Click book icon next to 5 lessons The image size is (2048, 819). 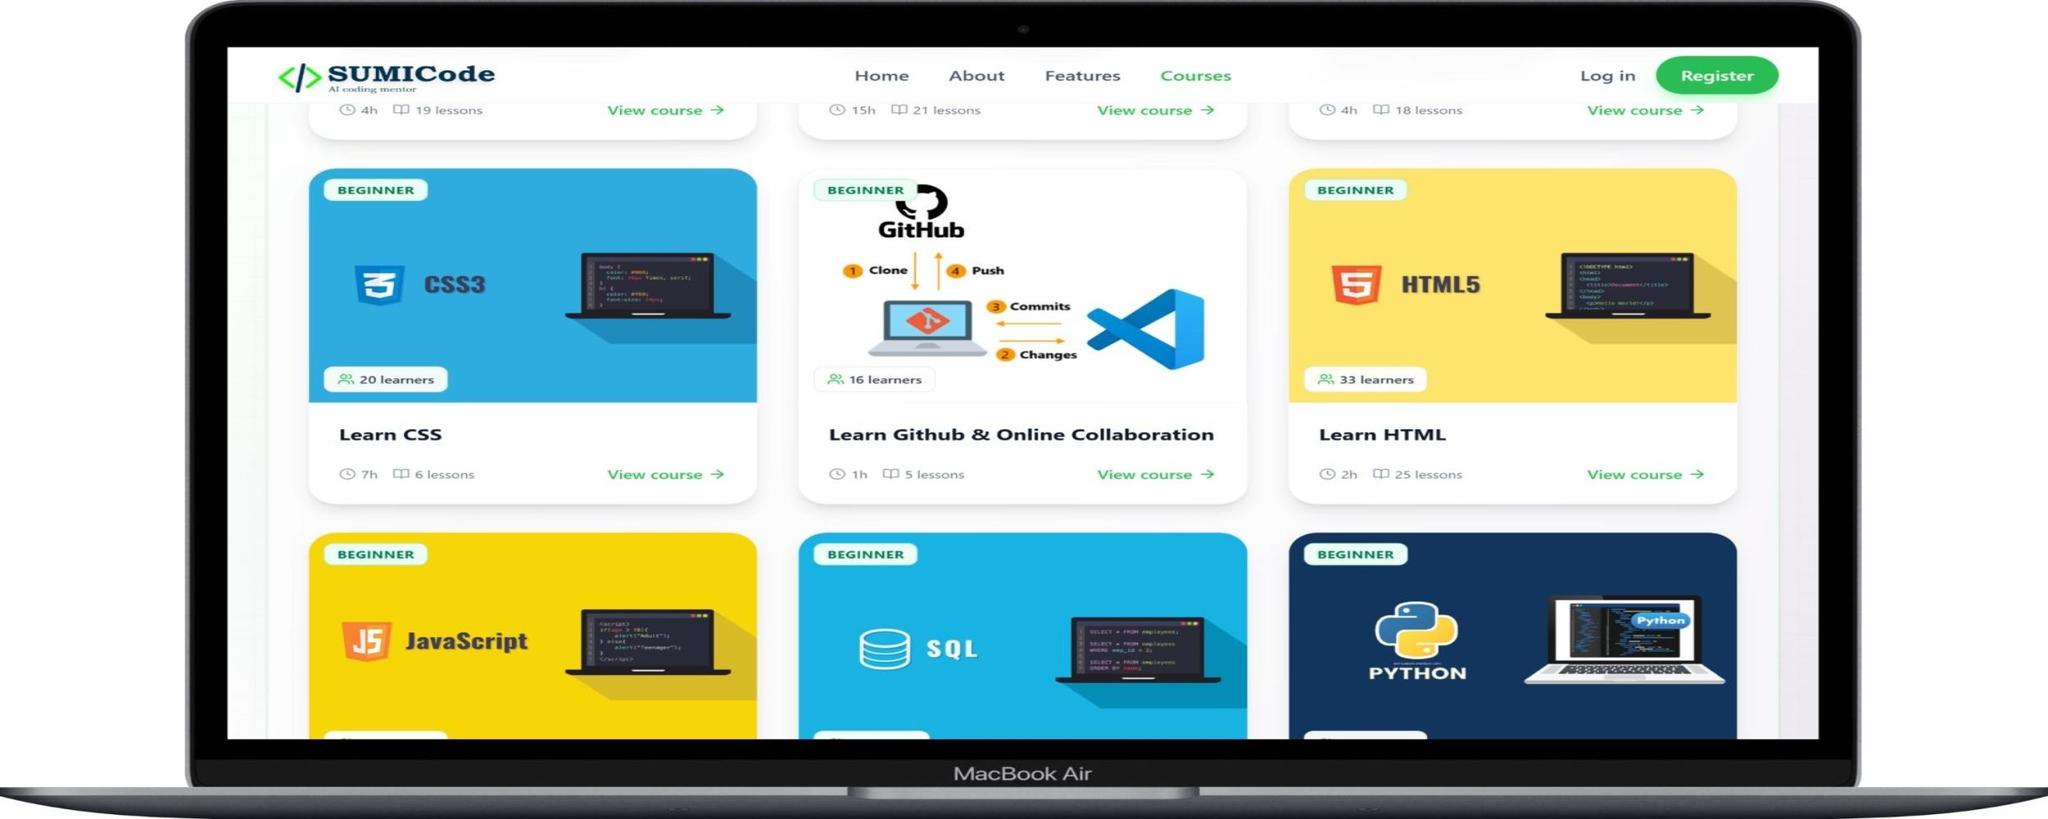pyautogui.click(x=891, y=474)
